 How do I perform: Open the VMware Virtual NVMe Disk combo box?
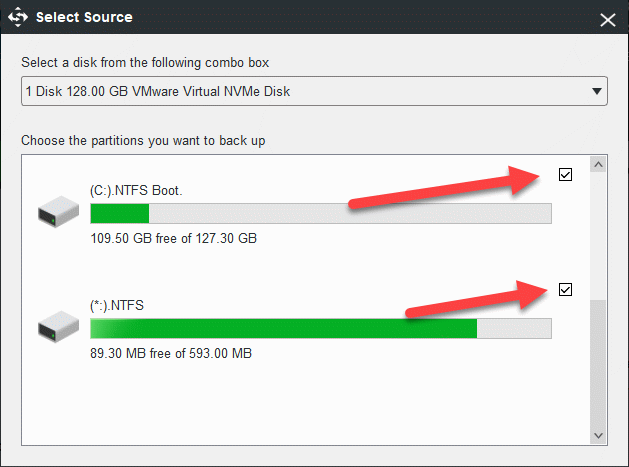point(300,92)
